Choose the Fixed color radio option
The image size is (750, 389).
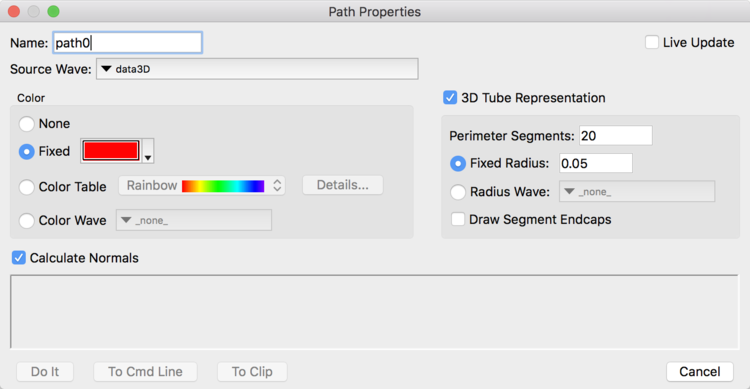tap(26, 152)
